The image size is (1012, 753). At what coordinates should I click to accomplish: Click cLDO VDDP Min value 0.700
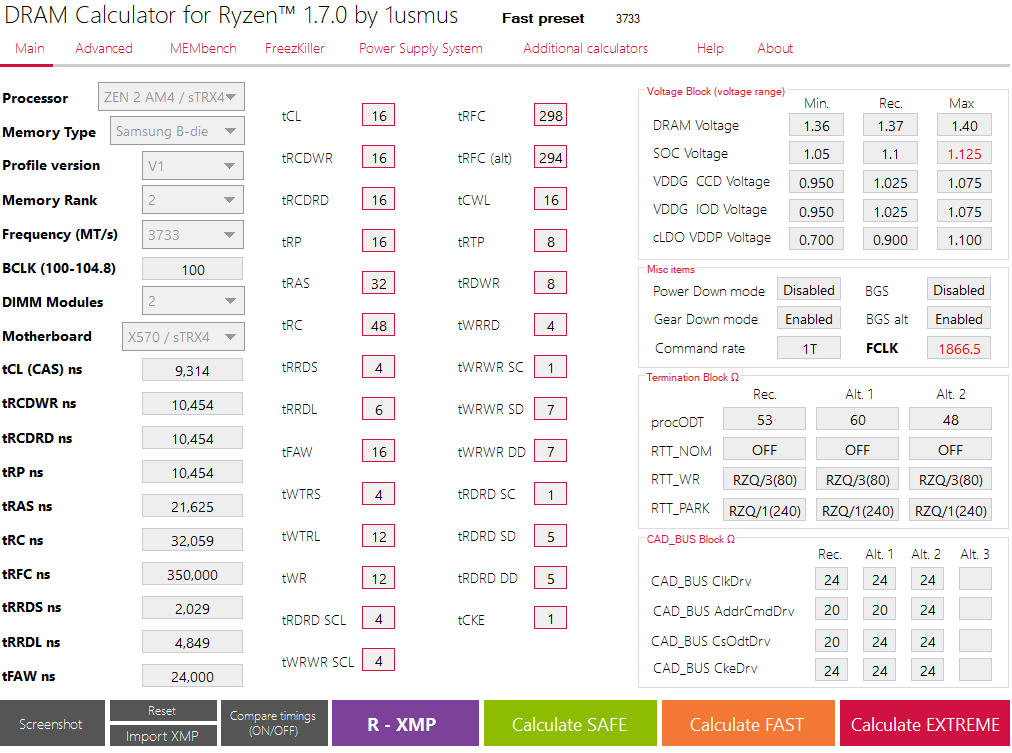tap(816, 239)
